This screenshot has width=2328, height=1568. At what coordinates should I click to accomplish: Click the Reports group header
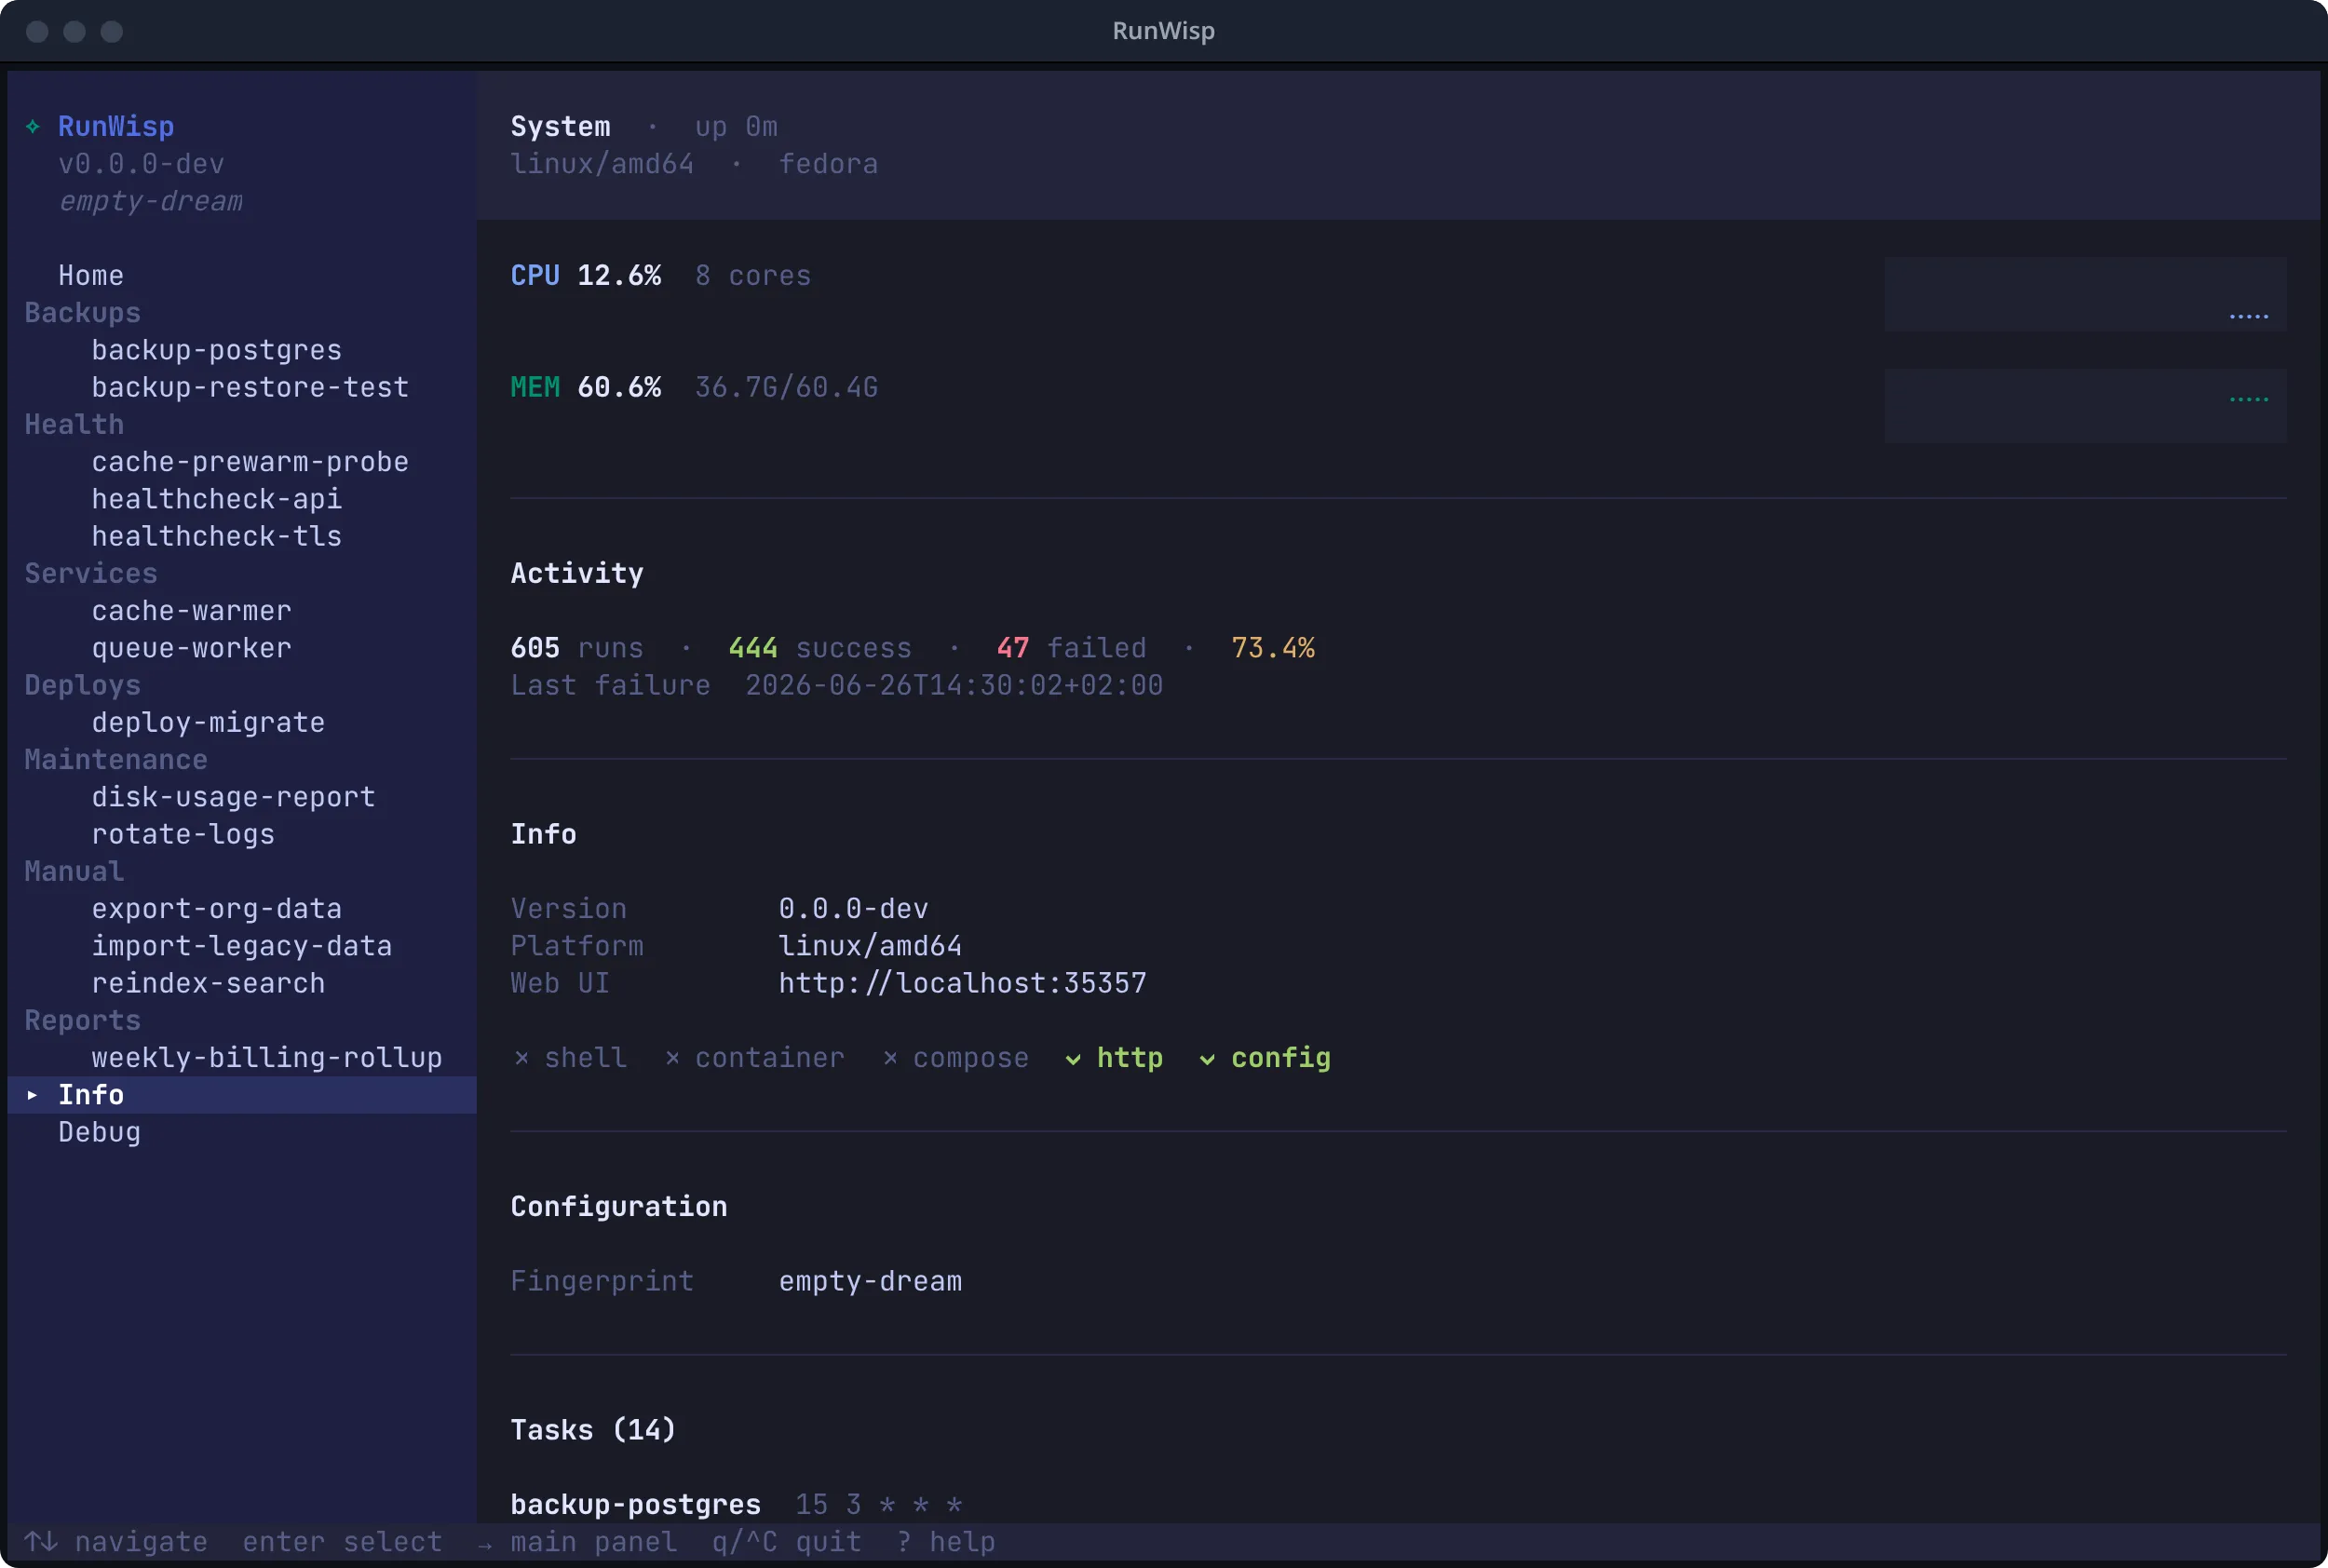(x=83, y=1020)
